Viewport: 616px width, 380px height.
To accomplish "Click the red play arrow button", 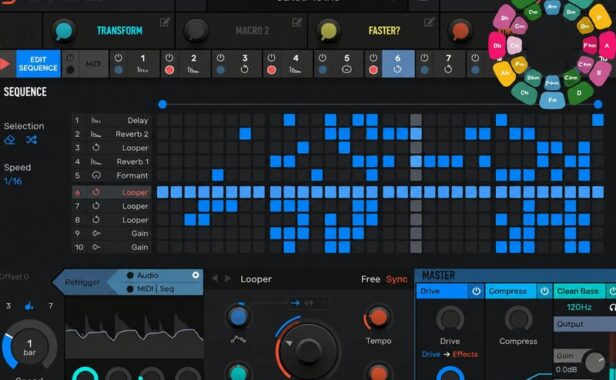I will coord(5,64).
